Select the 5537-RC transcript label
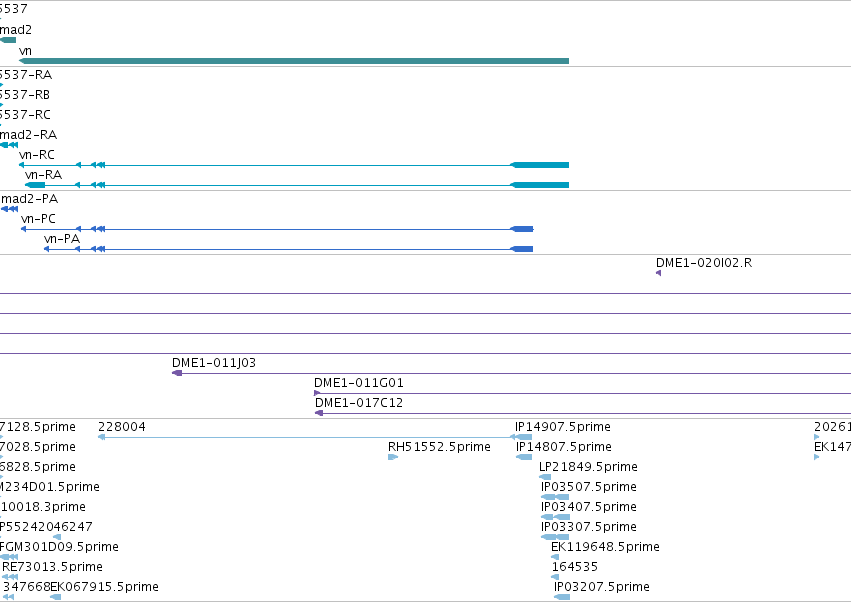 pos(26,115)
